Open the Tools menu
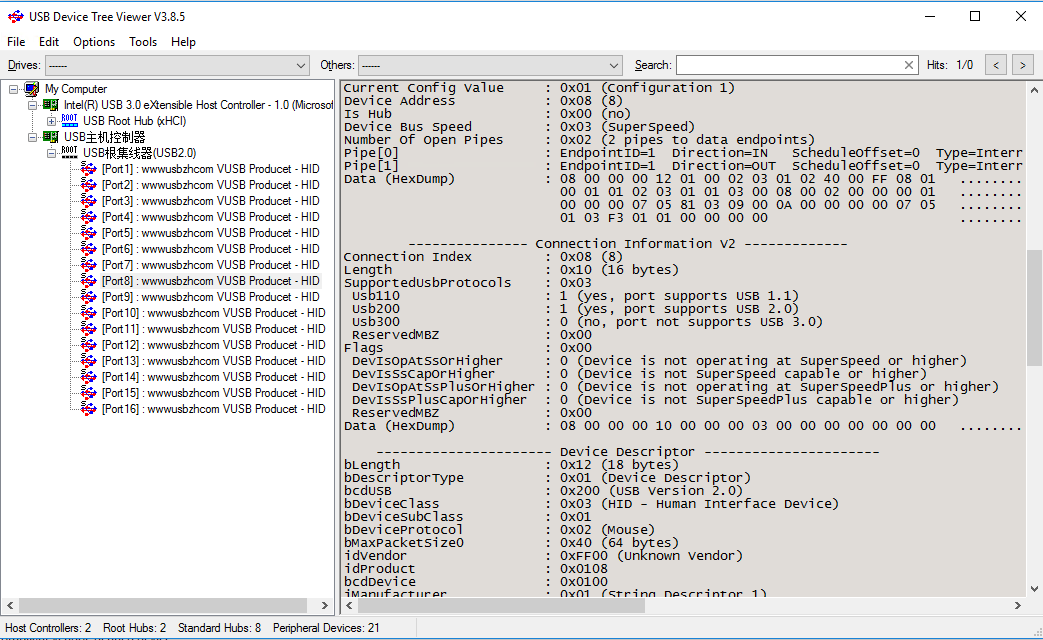The height and width of the screenshot is (640, 1043). click(x=143, y=42)
